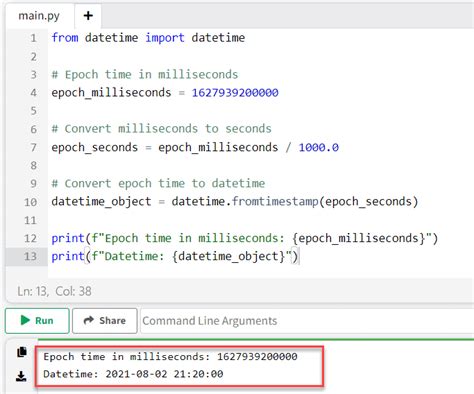This screenshot has height=394, width=474.
Task: Open the main.py file tab
Action: (x=39, y=16)
